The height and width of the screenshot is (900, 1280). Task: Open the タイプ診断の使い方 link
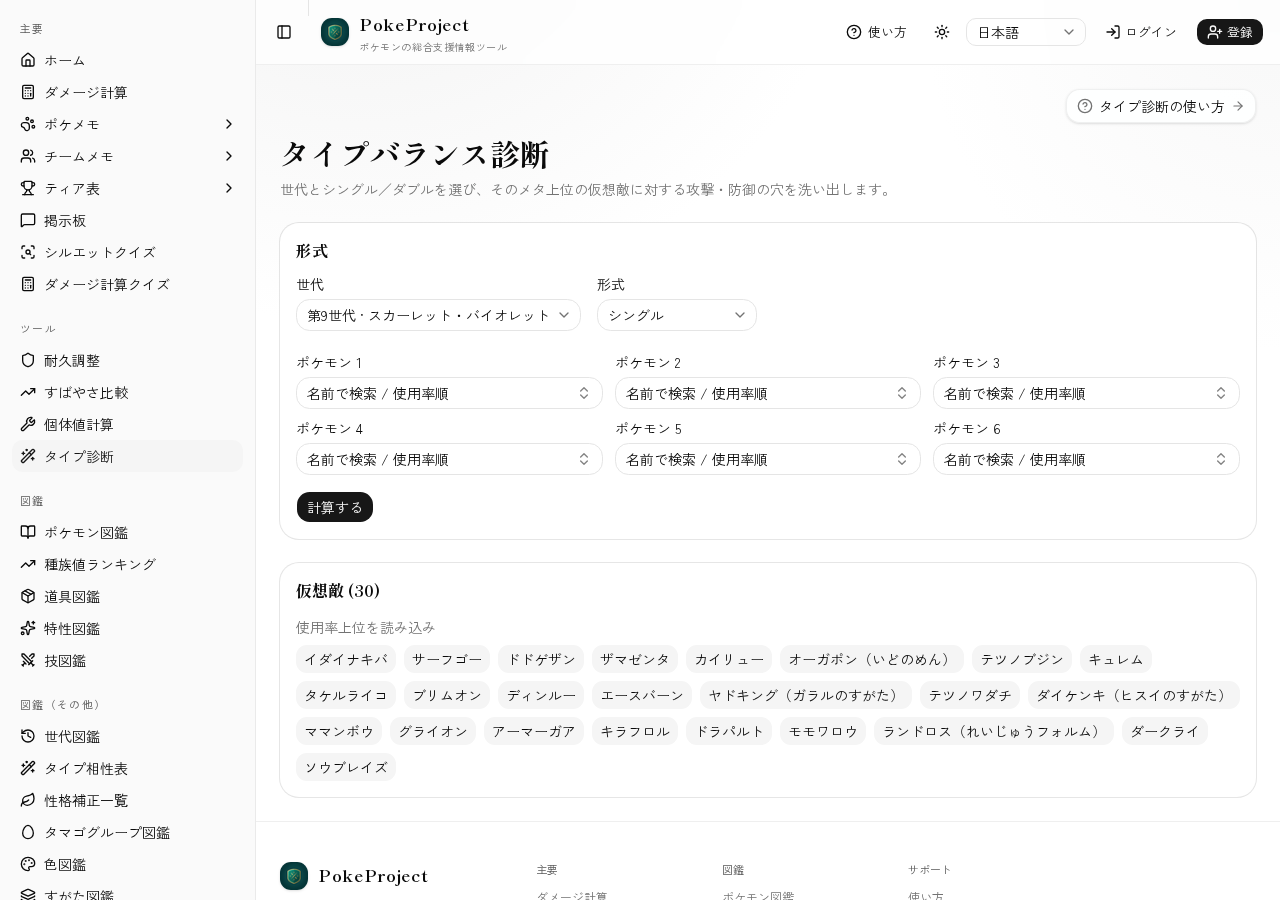[1161, 106]
